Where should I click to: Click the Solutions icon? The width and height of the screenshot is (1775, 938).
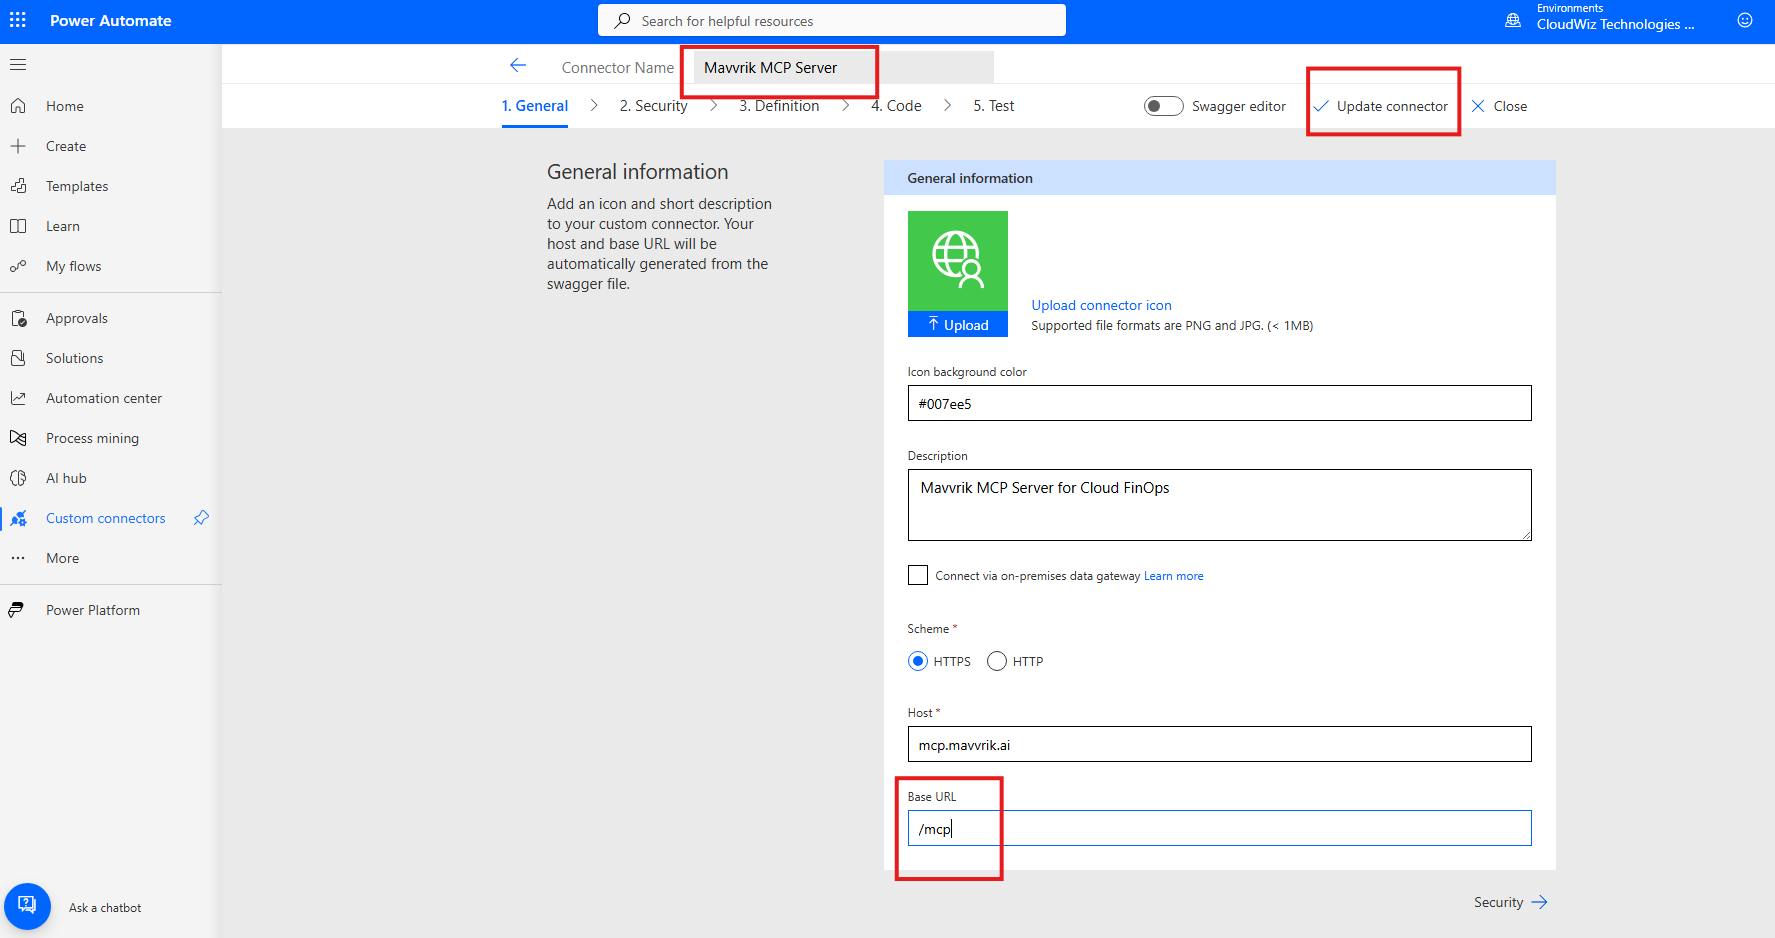(18, 358)
